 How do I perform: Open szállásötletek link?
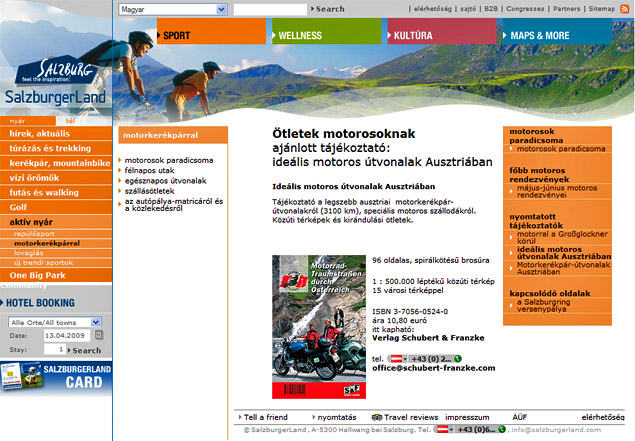click(x=149, y=191)
